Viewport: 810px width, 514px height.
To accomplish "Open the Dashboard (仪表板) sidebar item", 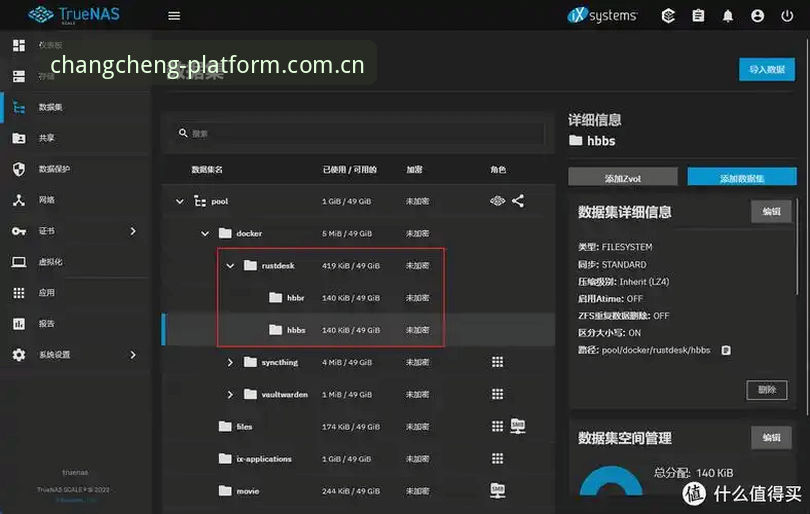I will [x=75, y=45].
